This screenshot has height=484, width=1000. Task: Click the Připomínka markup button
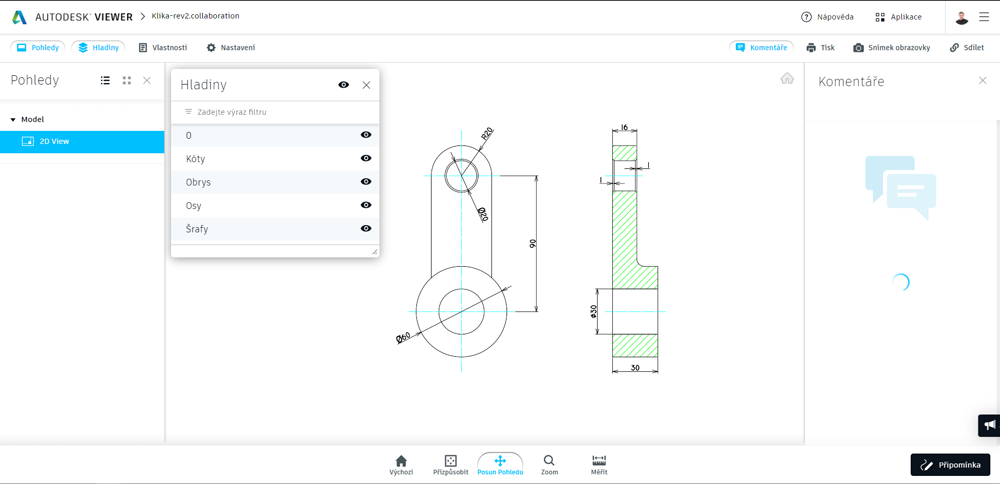(950, 465)
